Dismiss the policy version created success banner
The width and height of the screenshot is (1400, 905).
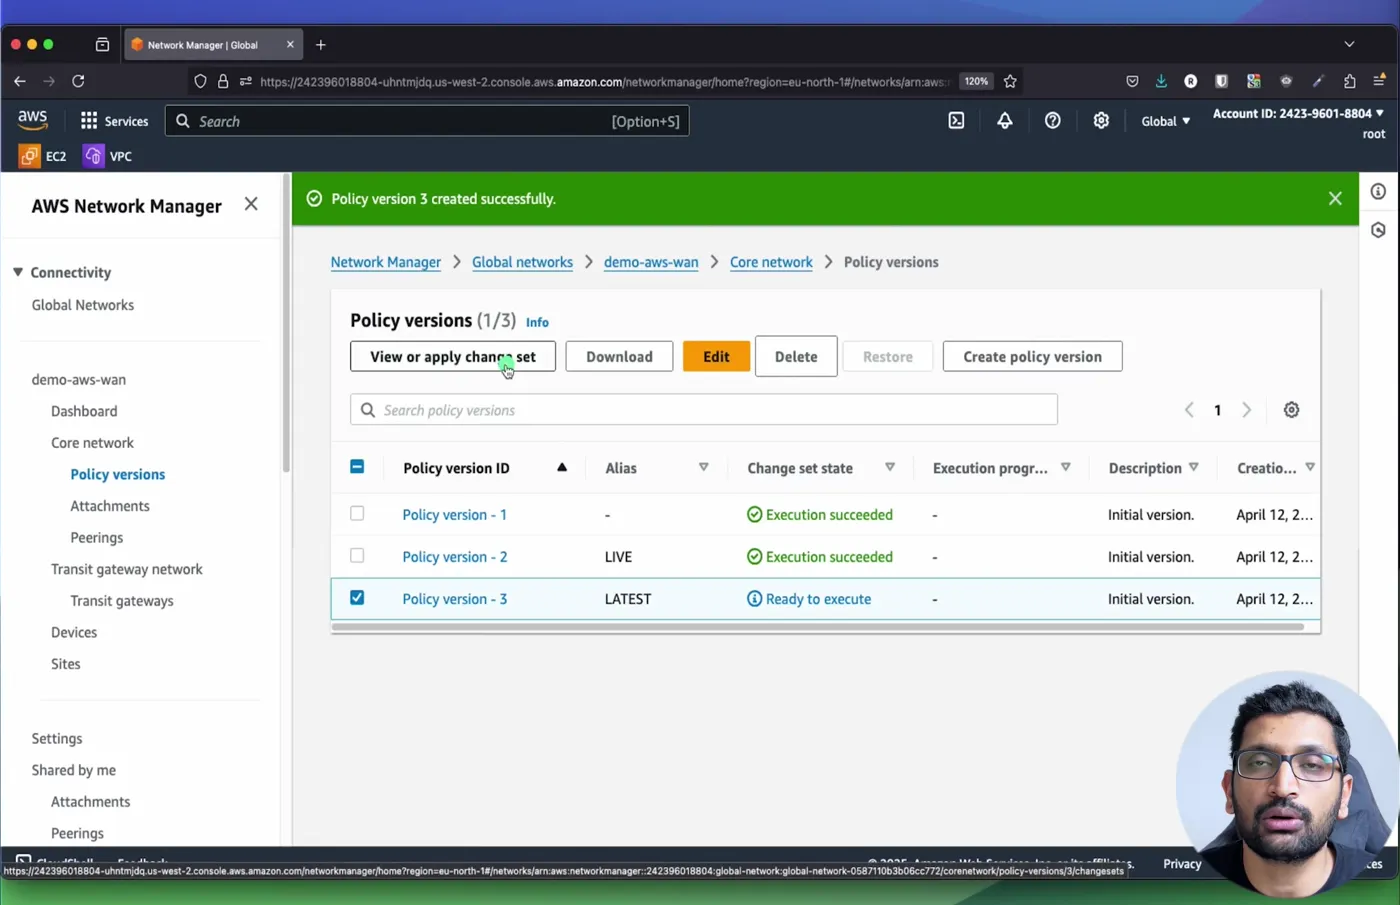[1335, 198]
